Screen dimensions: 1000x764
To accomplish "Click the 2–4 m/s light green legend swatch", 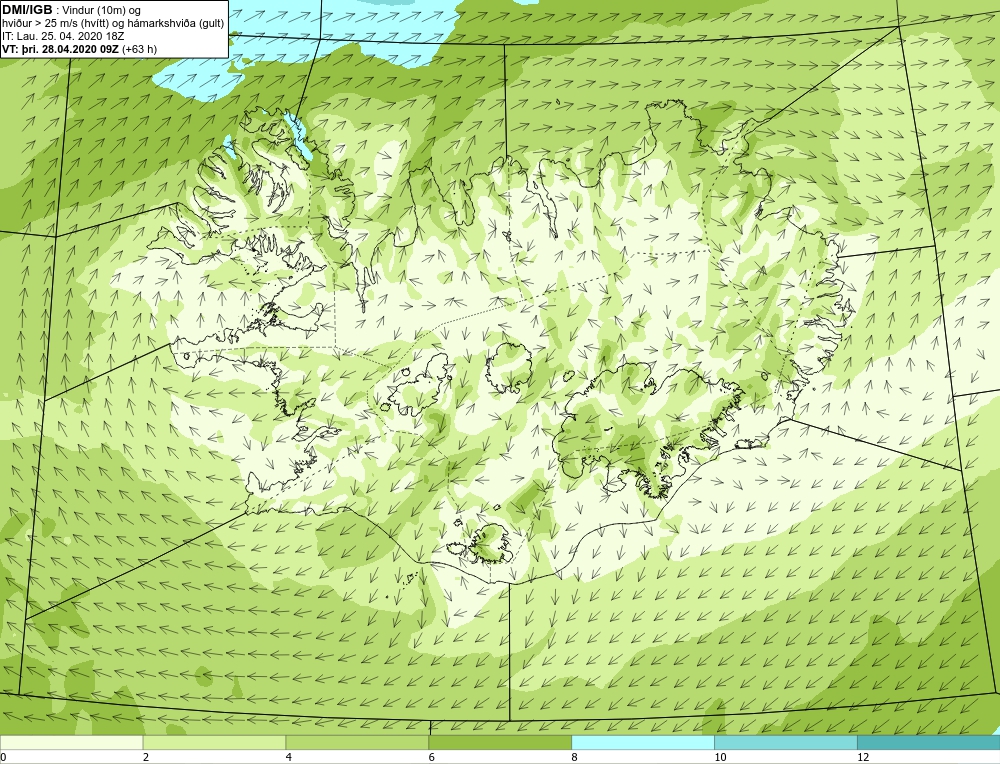I will point(214,742).
